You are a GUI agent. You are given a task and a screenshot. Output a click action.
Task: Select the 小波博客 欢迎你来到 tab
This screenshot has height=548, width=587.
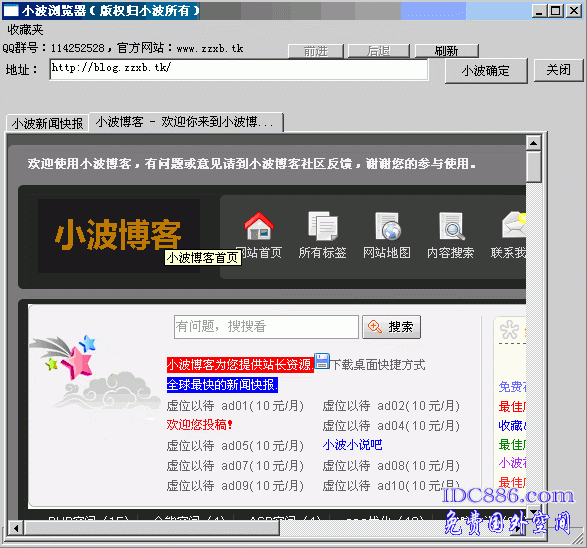point(186,122)
